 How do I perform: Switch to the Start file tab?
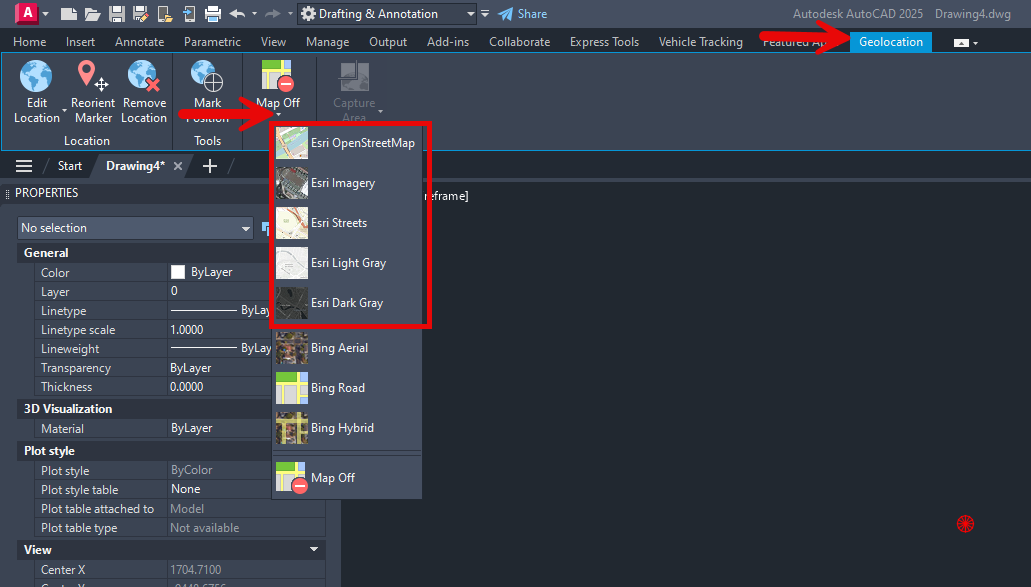pos(70,166)
